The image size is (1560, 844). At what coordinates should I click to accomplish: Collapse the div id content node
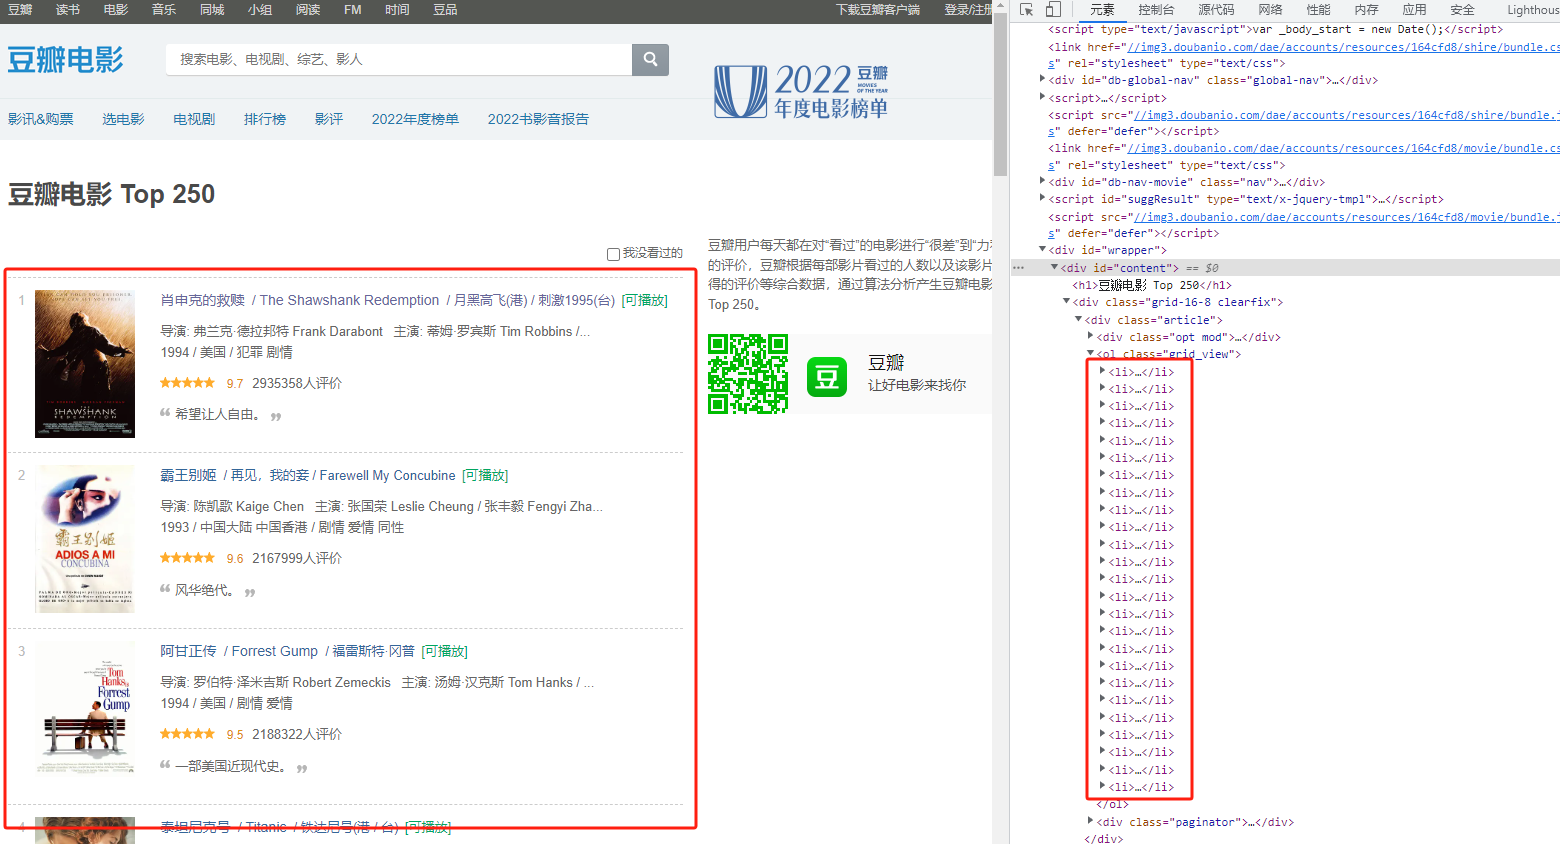1055,267
